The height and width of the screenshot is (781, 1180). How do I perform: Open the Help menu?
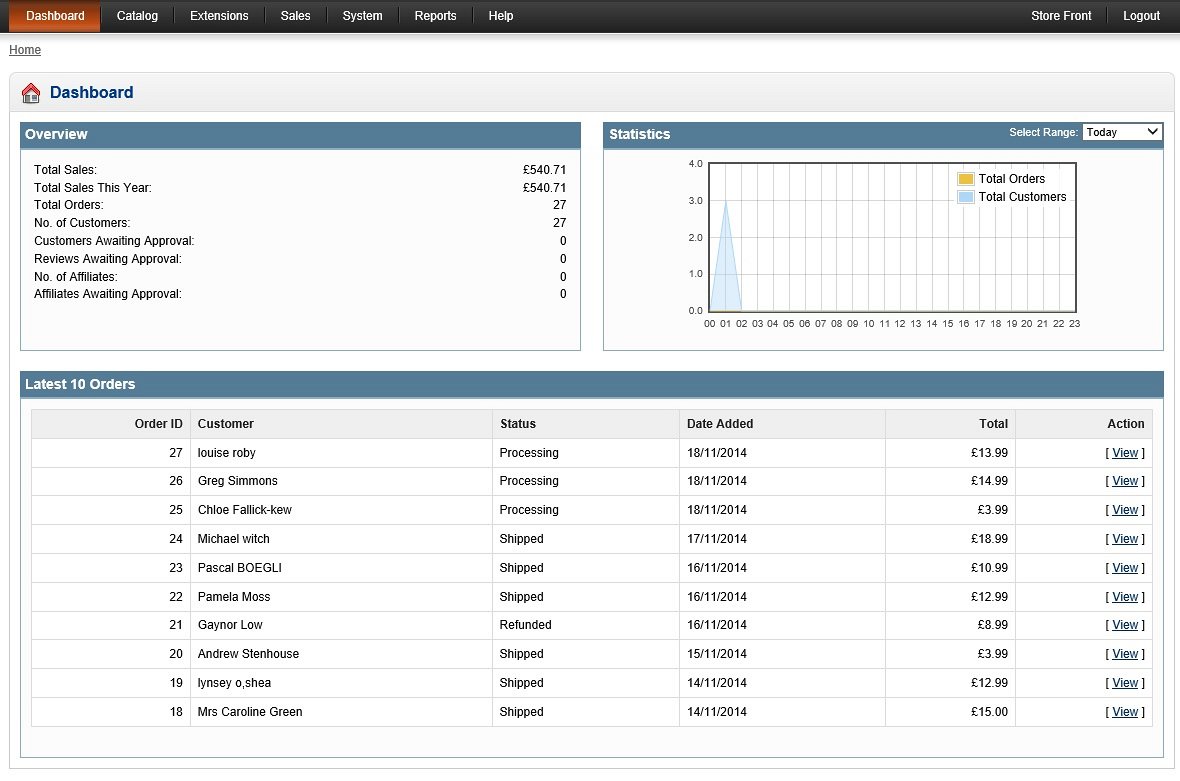pyautogui.click(x=501, y=16)
